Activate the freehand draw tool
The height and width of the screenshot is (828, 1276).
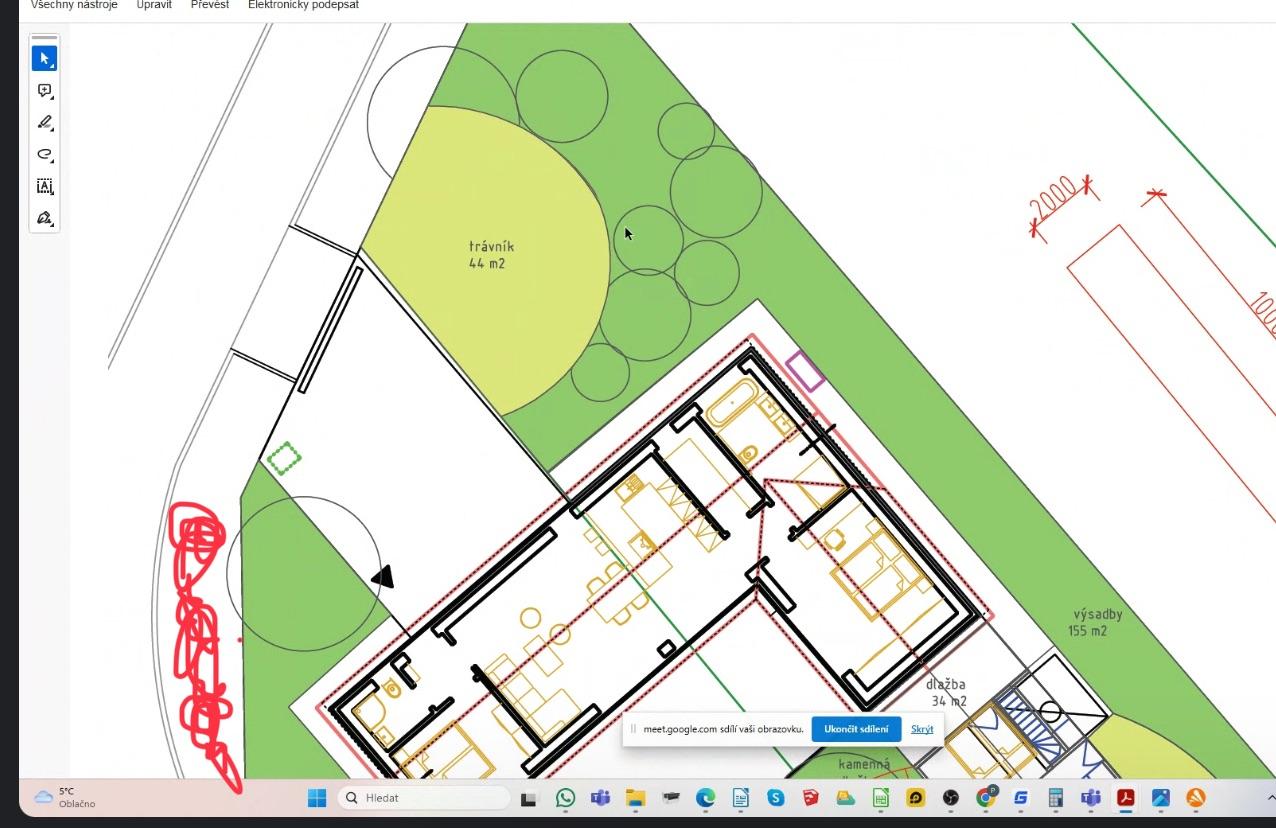pos(44,154)
